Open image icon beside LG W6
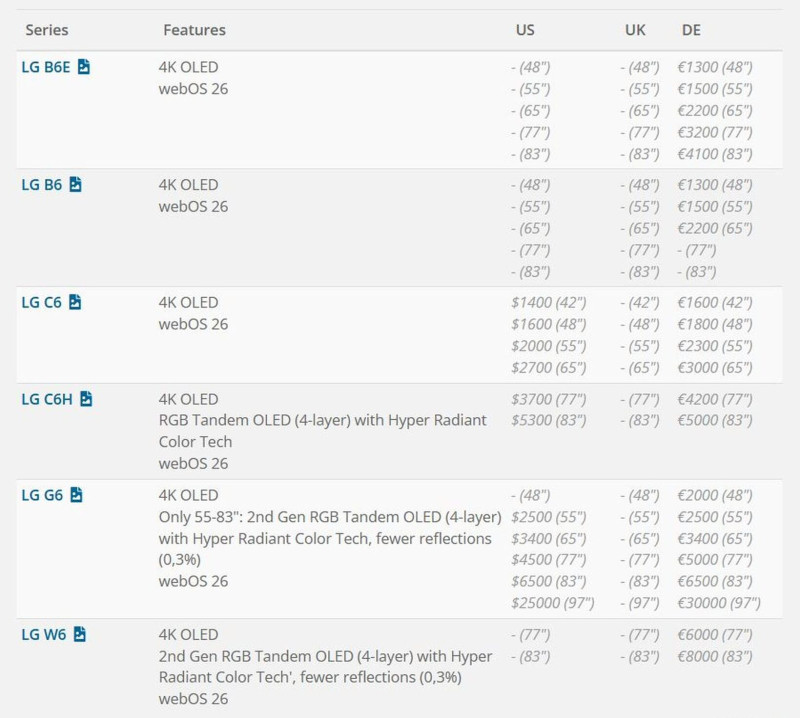800x718 pixels. pyautogui.click(x=80, y=634)
